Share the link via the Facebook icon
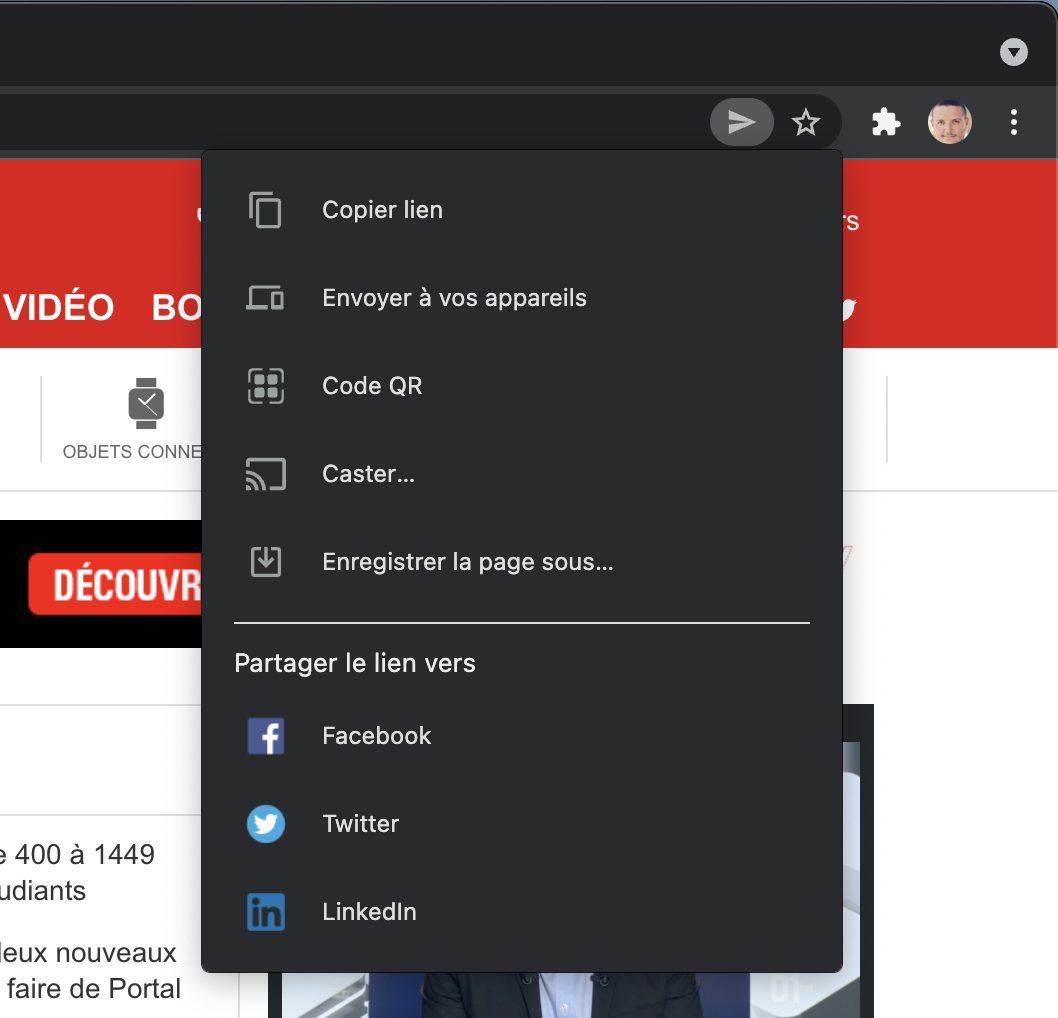 tap(266, 736)
